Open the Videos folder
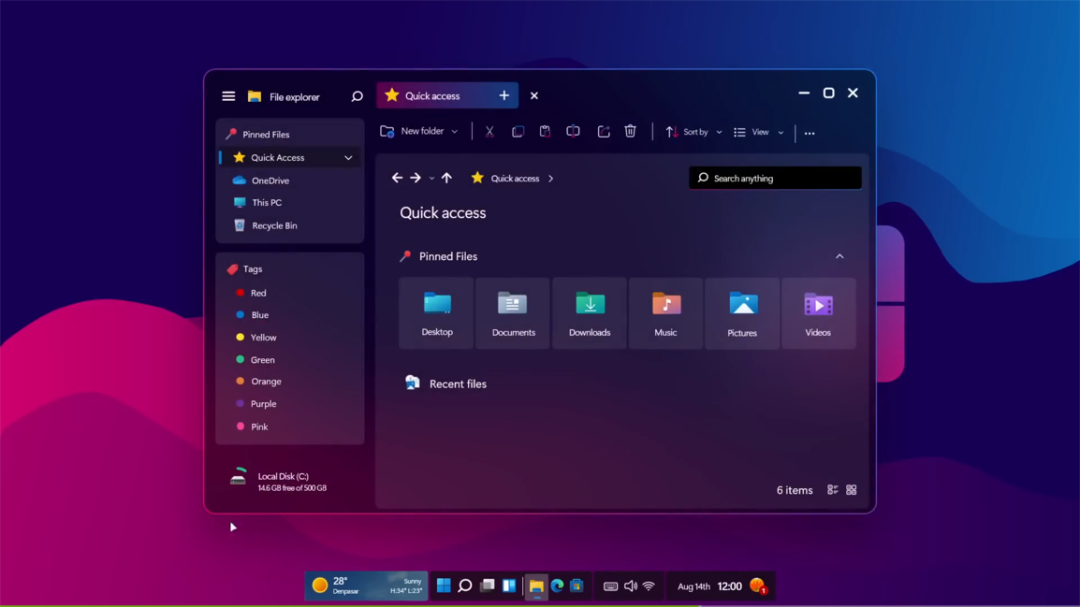 click(x=818, y=313)
